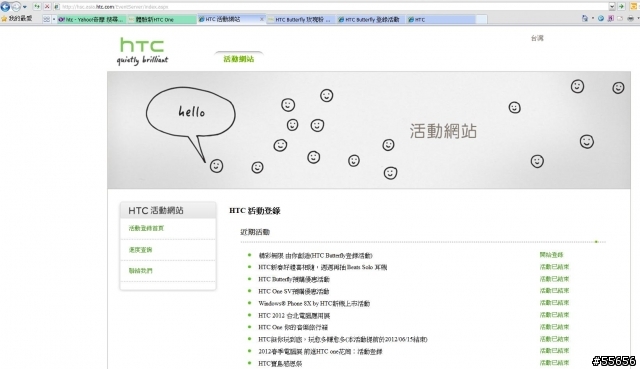Click the hello speech bubble in banner
The width and height of the screenshot is (640, 369).
(191, 111)
